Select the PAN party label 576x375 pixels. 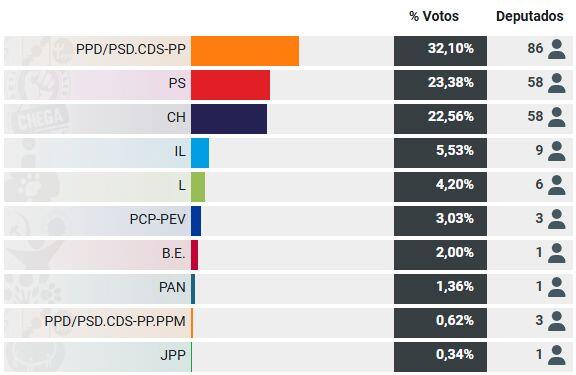pyautogui.click(x=172, y=287)
